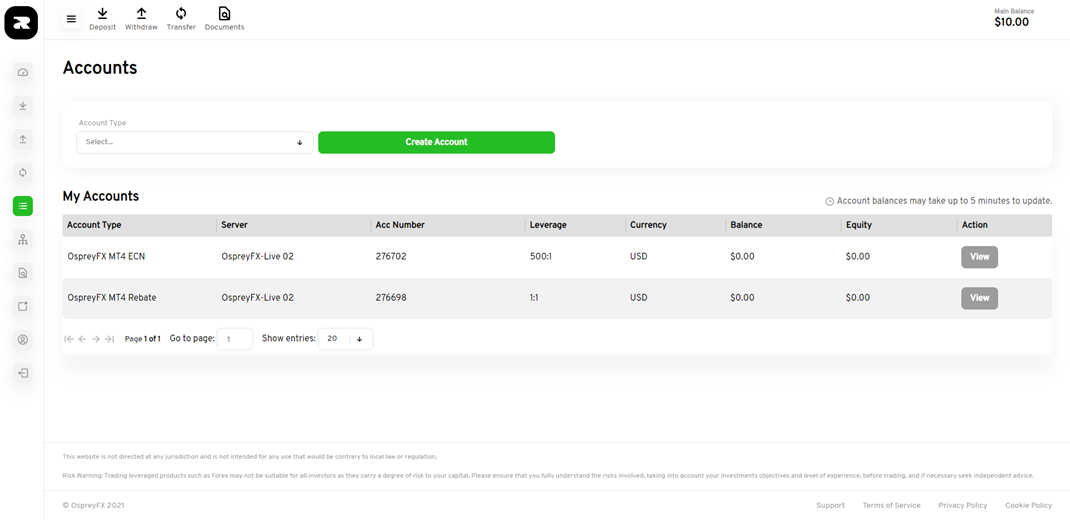Viewport: 1070px width, 520px height.
Task: Open the Cookie Policy link
Action: click(x=1028, y=506)
